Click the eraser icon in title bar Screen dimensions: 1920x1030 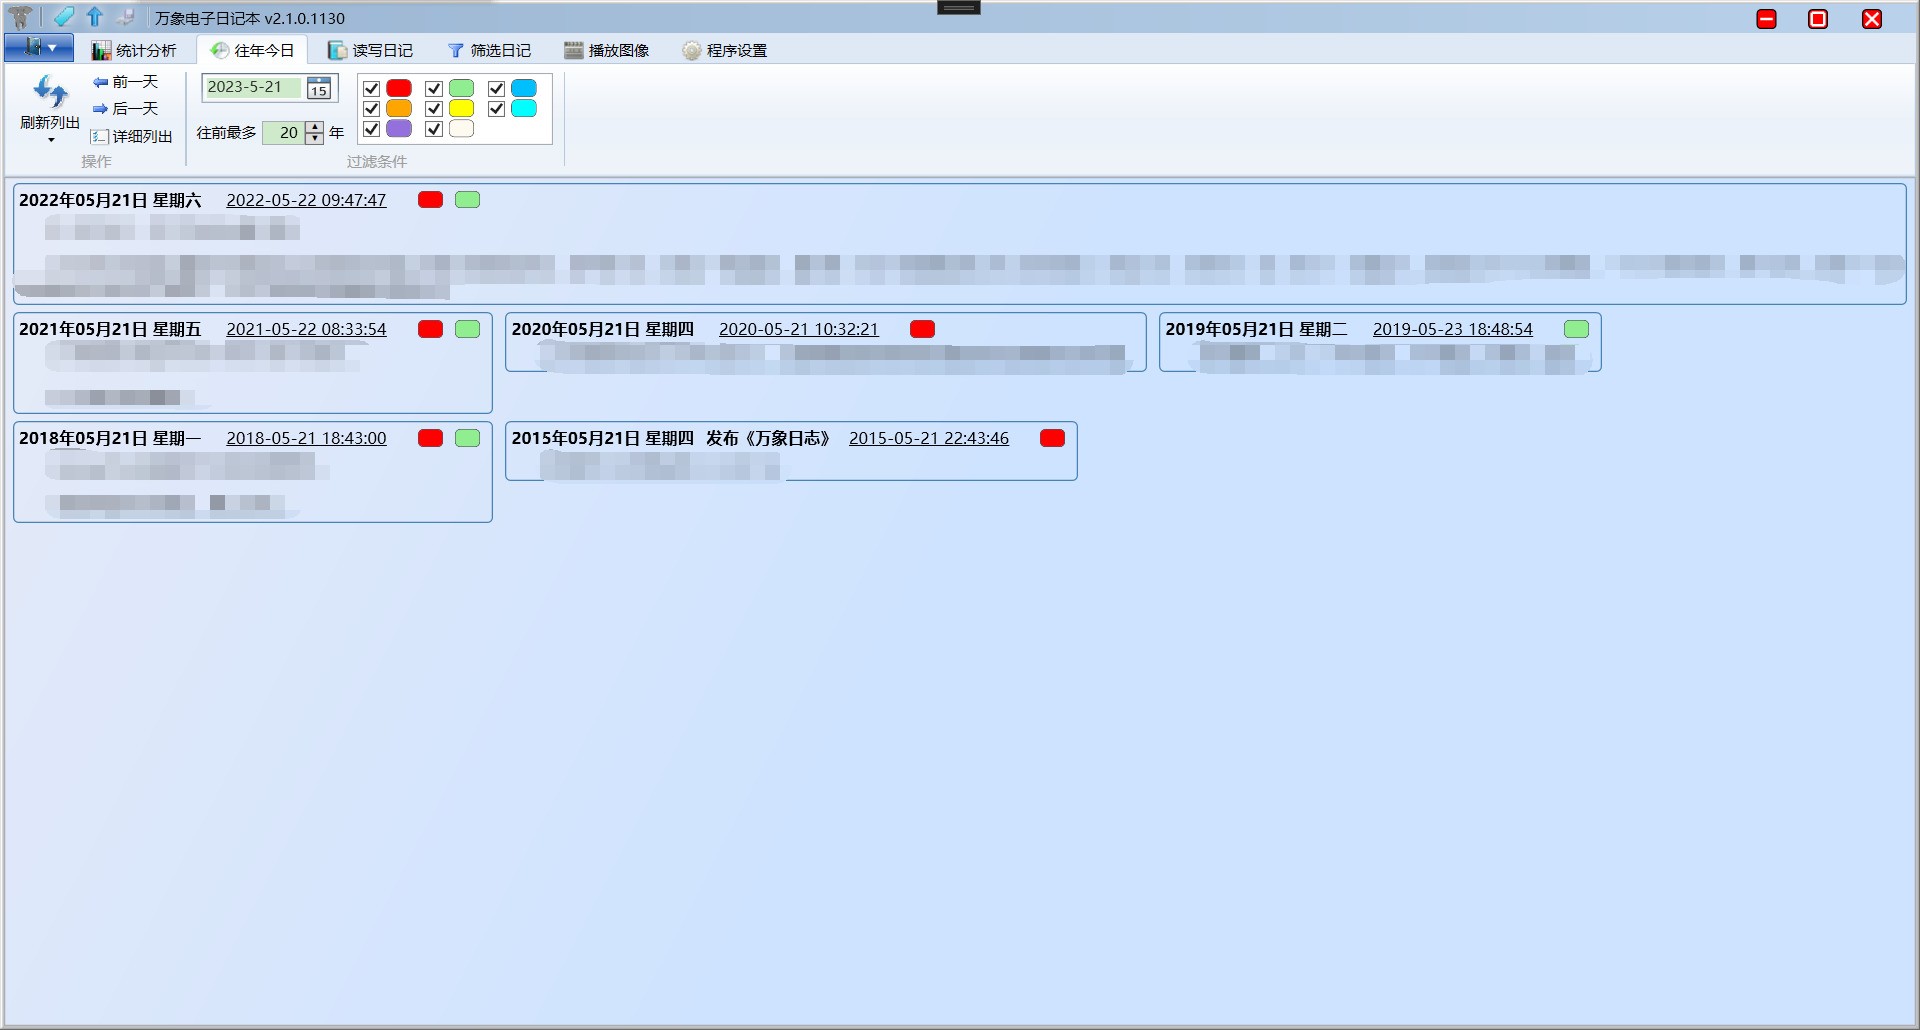(x=64, y=17)
